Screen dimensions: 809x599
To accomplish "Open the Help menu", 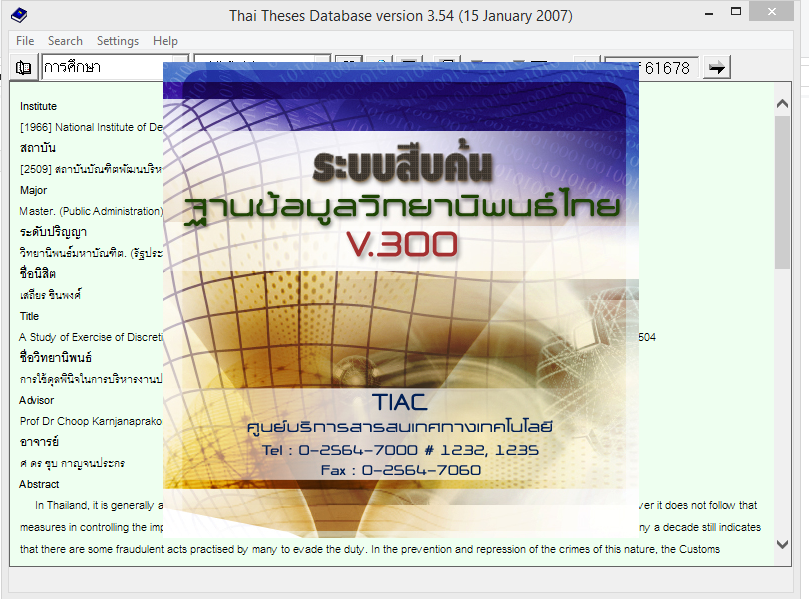I will (x=165, y=41).
